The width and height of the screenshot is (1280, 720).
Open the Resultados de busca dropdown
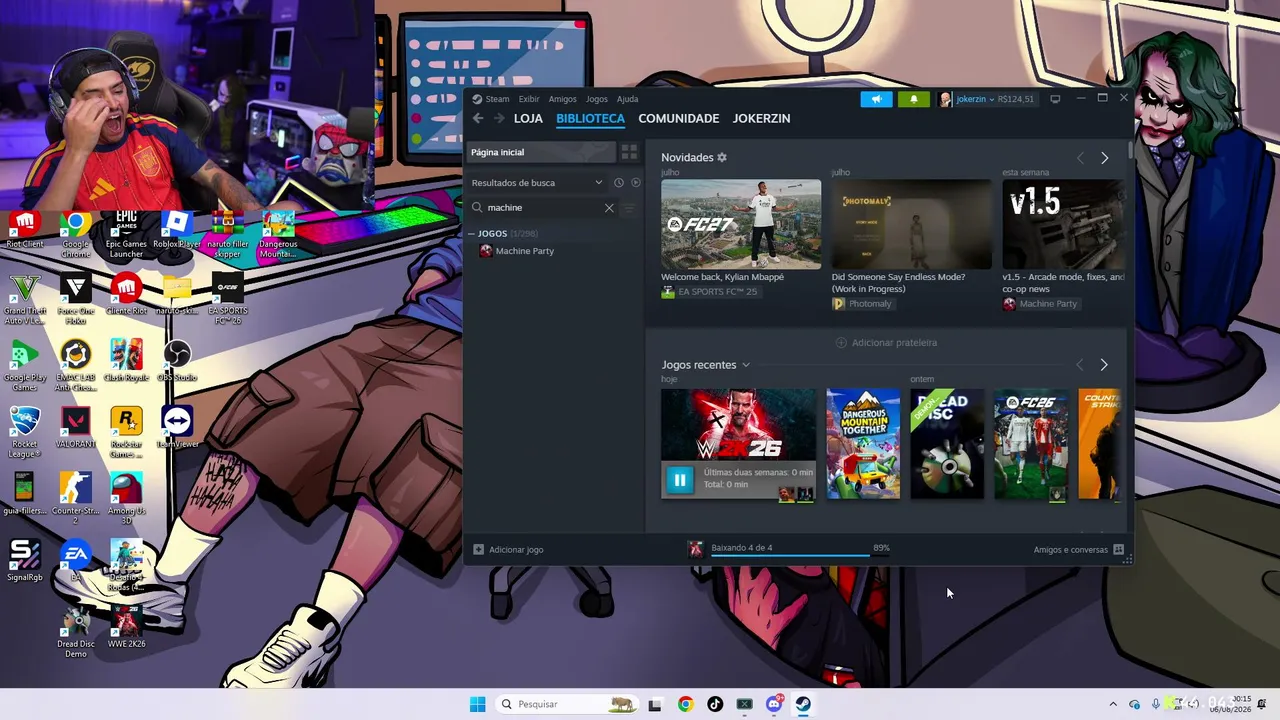click(x=538, y=183)
